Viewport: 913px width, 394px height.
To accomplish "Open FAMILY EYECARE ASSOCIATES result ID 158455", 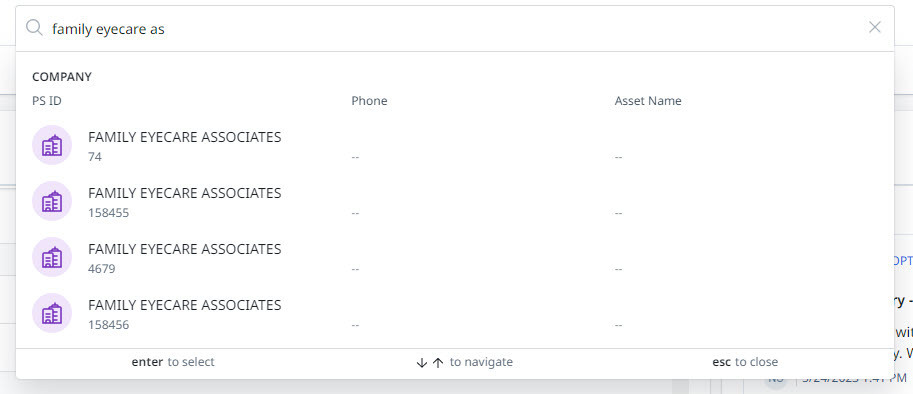I will (x=455, y=201).
